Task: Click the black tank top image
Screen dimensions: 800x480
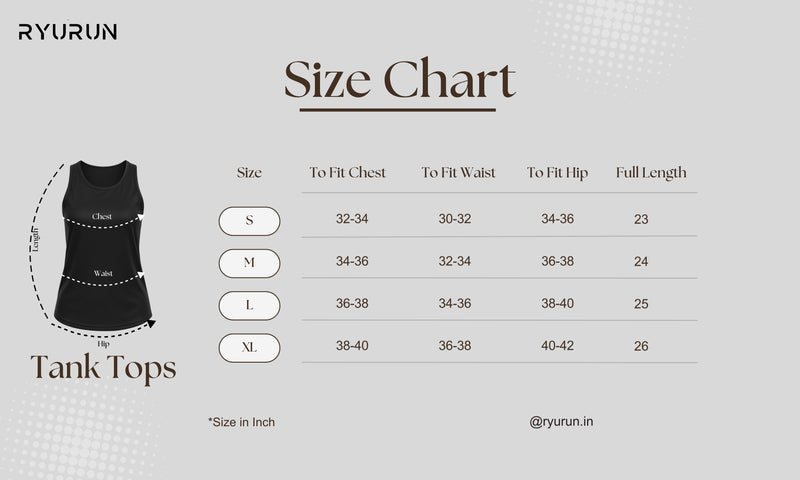Action: tap(103, 245)
